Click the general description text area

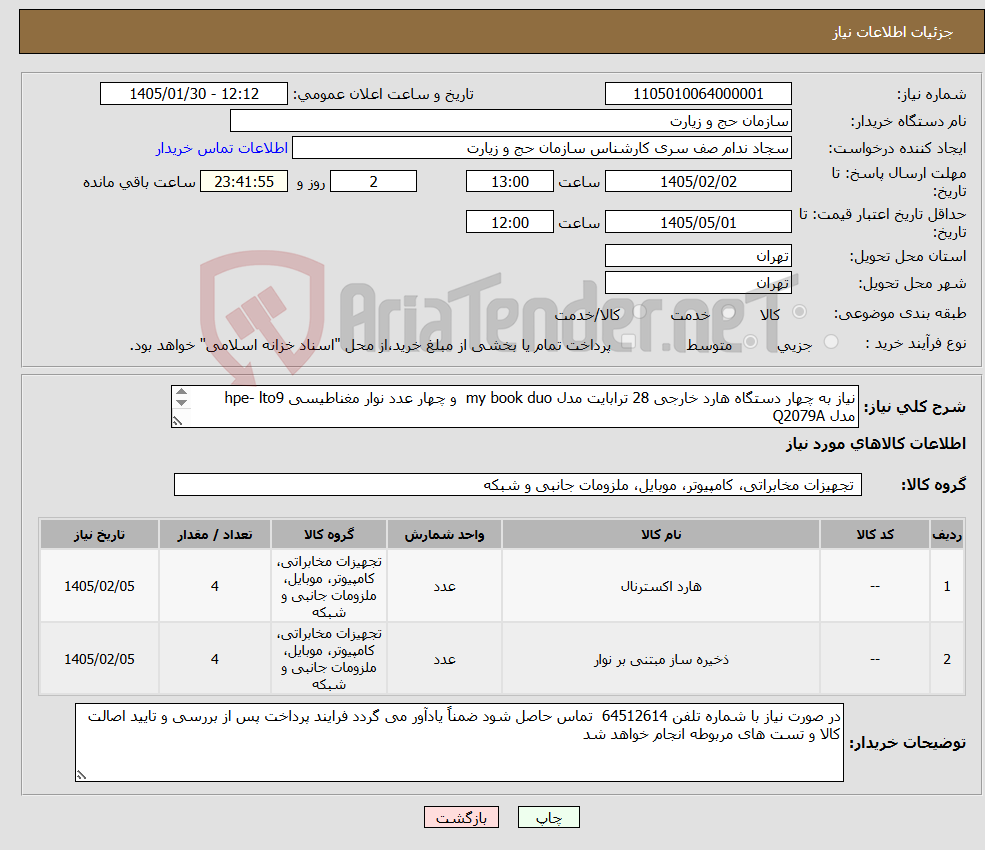pyautogui.click(x=514, y=406)
